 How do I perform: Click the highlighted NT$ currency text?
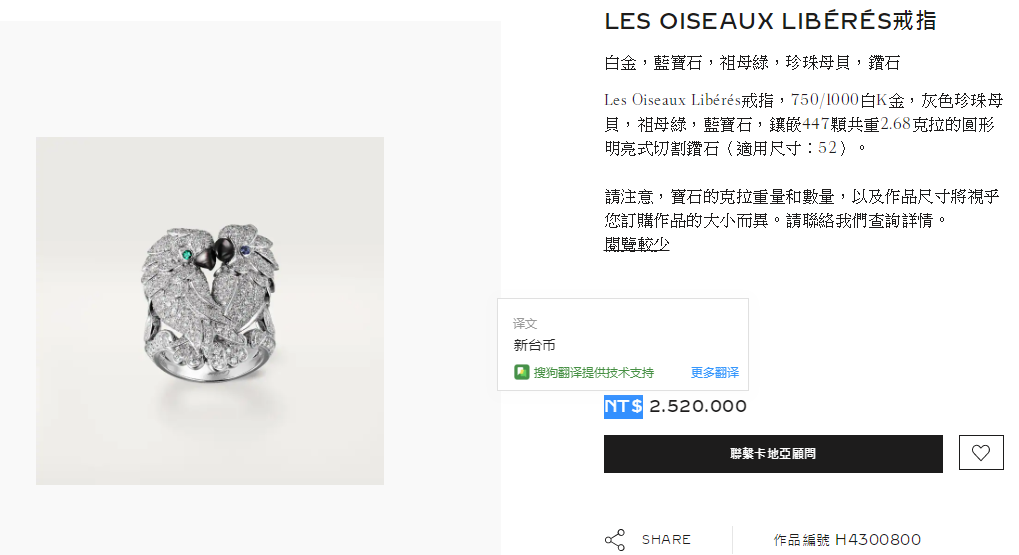[623, 407]
